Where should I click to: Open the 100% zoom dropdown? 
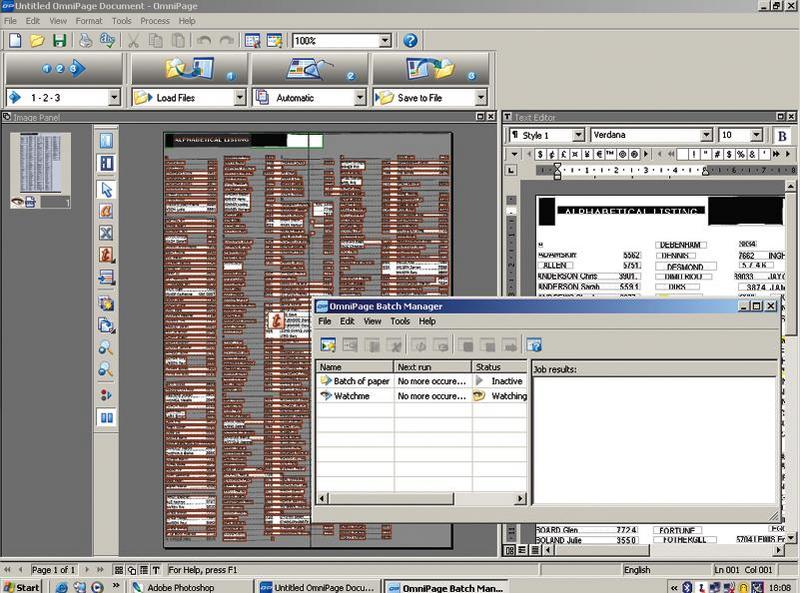pyautogui.click(x=386, y=40)
